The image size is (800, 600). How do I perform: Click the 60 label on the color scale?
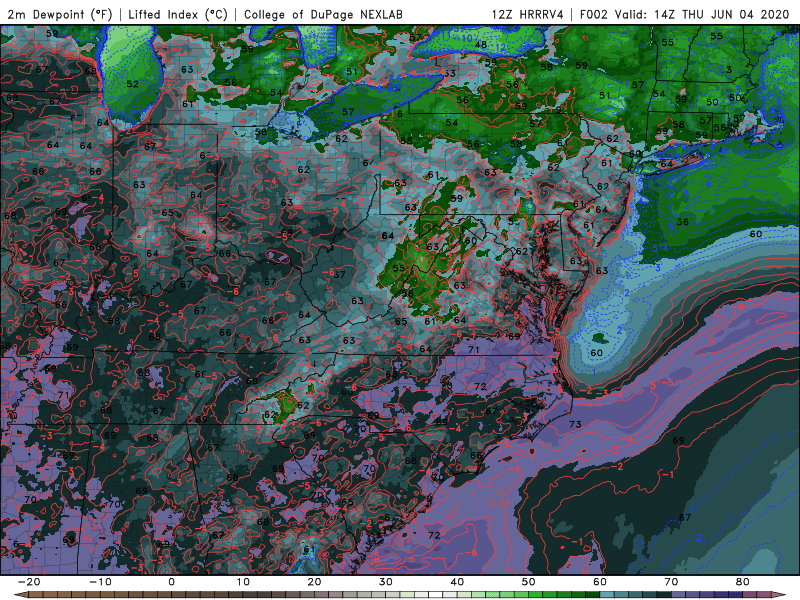pos(600,582)
